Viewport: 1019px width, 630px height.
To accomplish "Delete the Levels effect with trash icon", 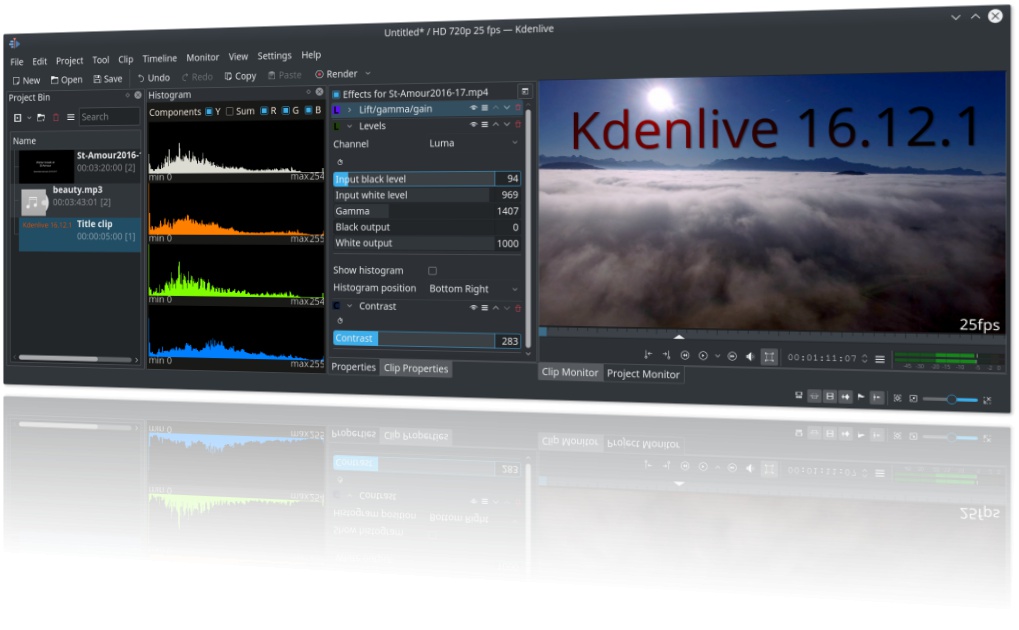I will tap(518, 126).
